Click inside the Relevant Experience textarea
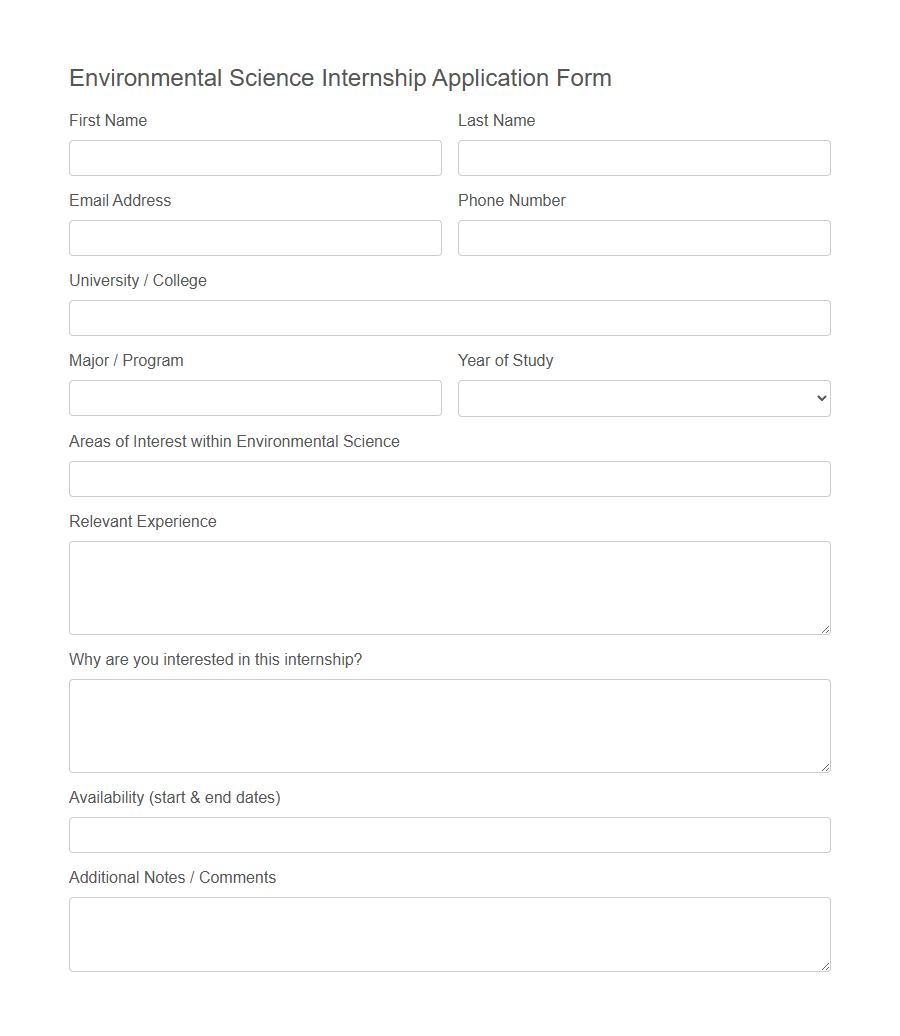Viewport: 900px width, 1036px height. (x=449, y=585)
